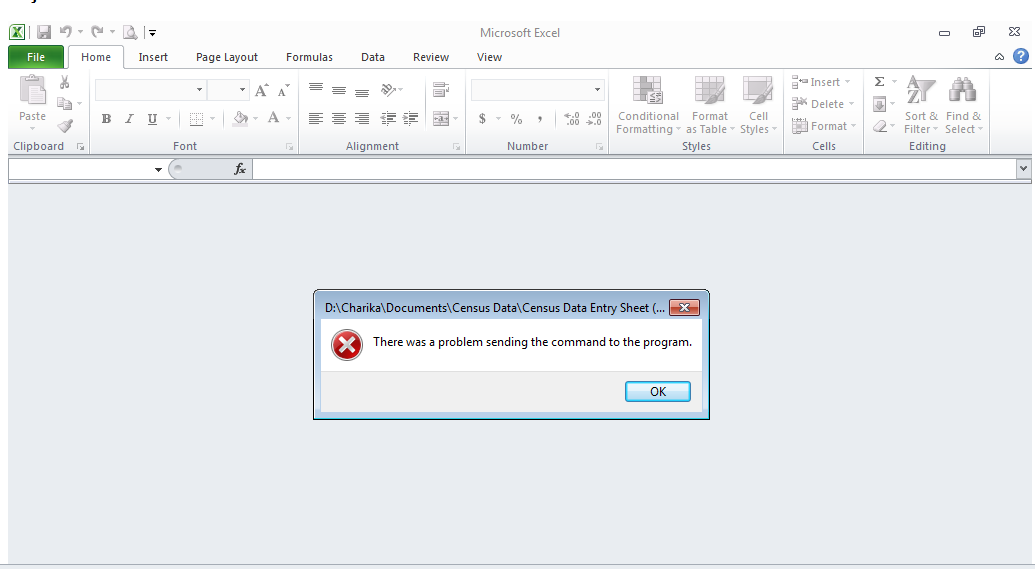Decrease font size with the shrink icon

pyautogui.click(x=283, y=90)
